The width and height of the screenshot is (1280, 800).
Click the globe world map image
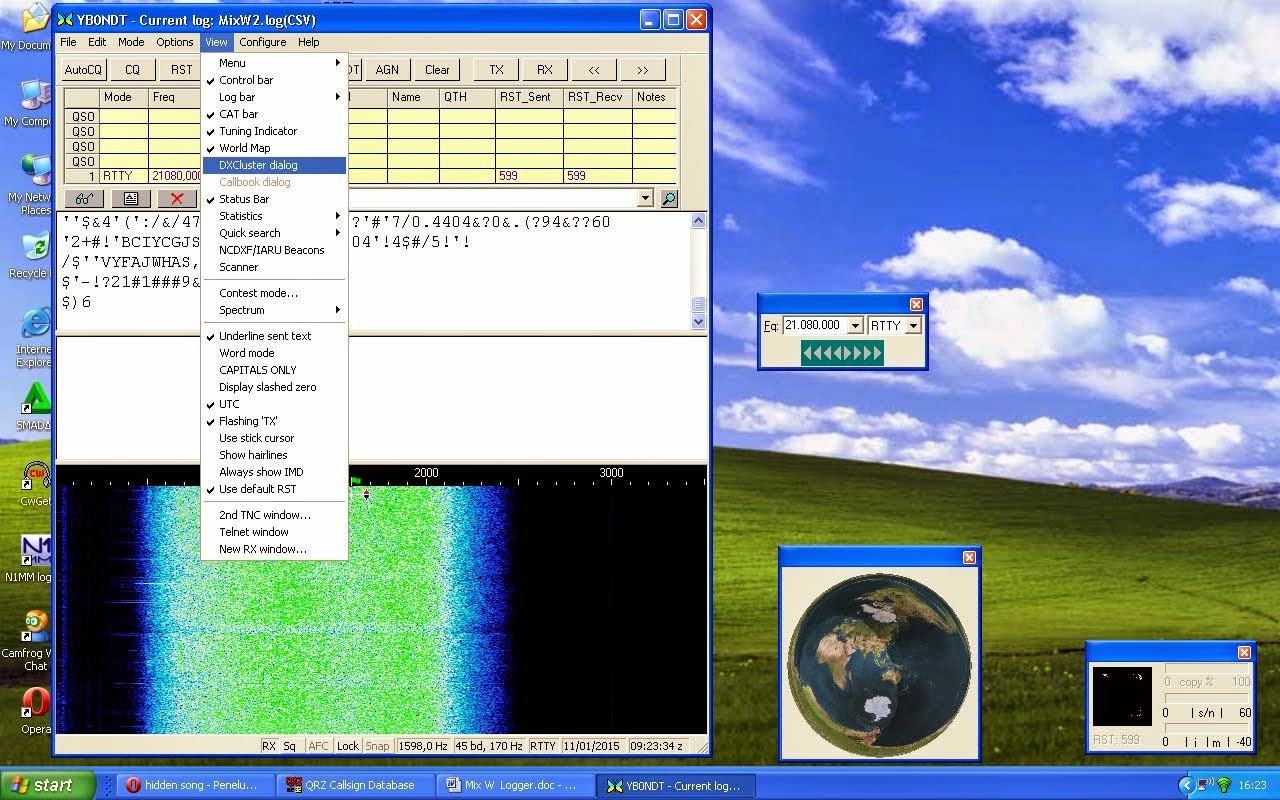click(x=879, y=662)
